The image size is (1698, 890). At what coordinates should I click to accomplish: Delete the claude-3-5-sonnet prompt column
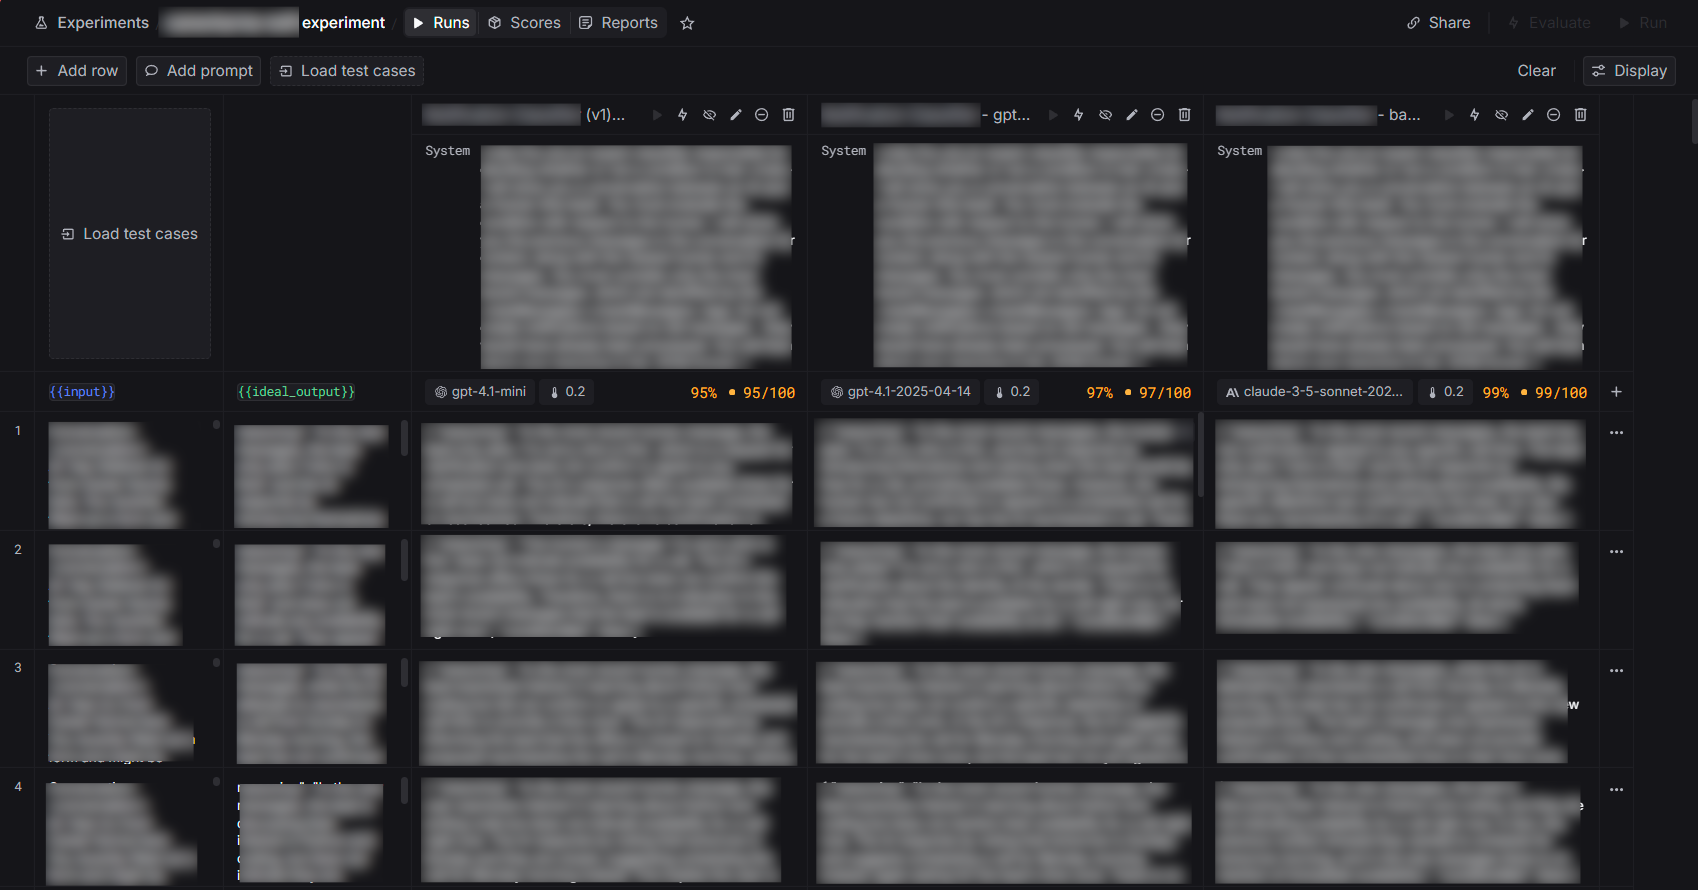pos(1580,115)
